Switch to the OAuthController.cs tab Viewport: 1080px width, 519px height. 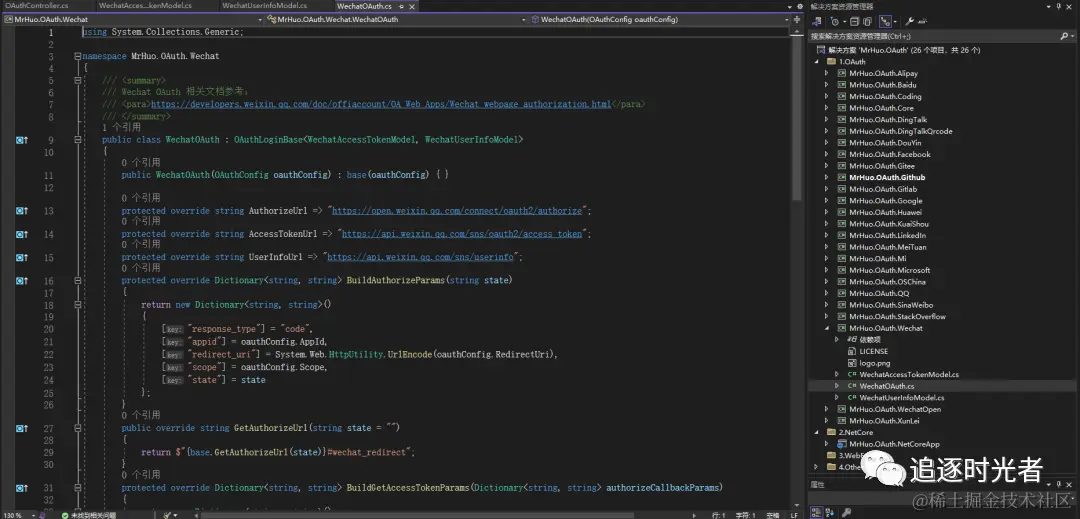coord(37,6)
